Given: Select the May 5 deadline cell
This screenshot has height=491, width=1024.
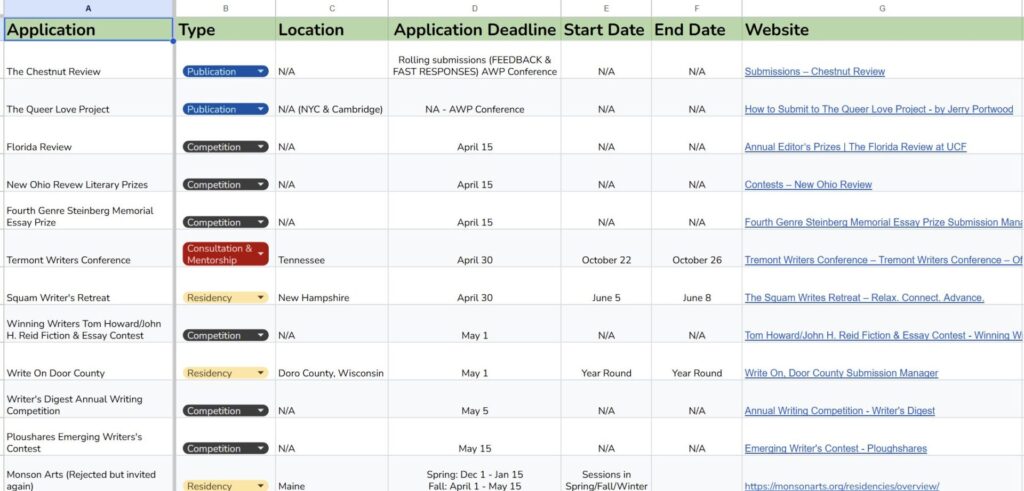Looking at the screenshot, I should tap(474, 400).
